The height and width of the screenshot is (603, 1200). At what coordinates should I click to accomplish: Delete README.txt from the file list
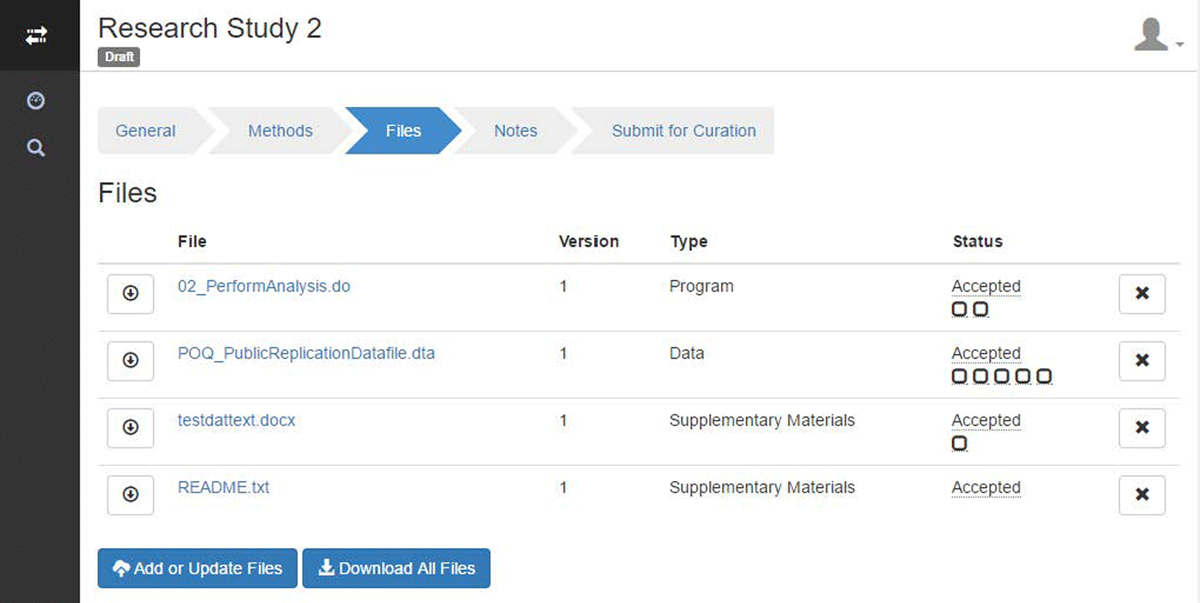tap(1142, 494)
